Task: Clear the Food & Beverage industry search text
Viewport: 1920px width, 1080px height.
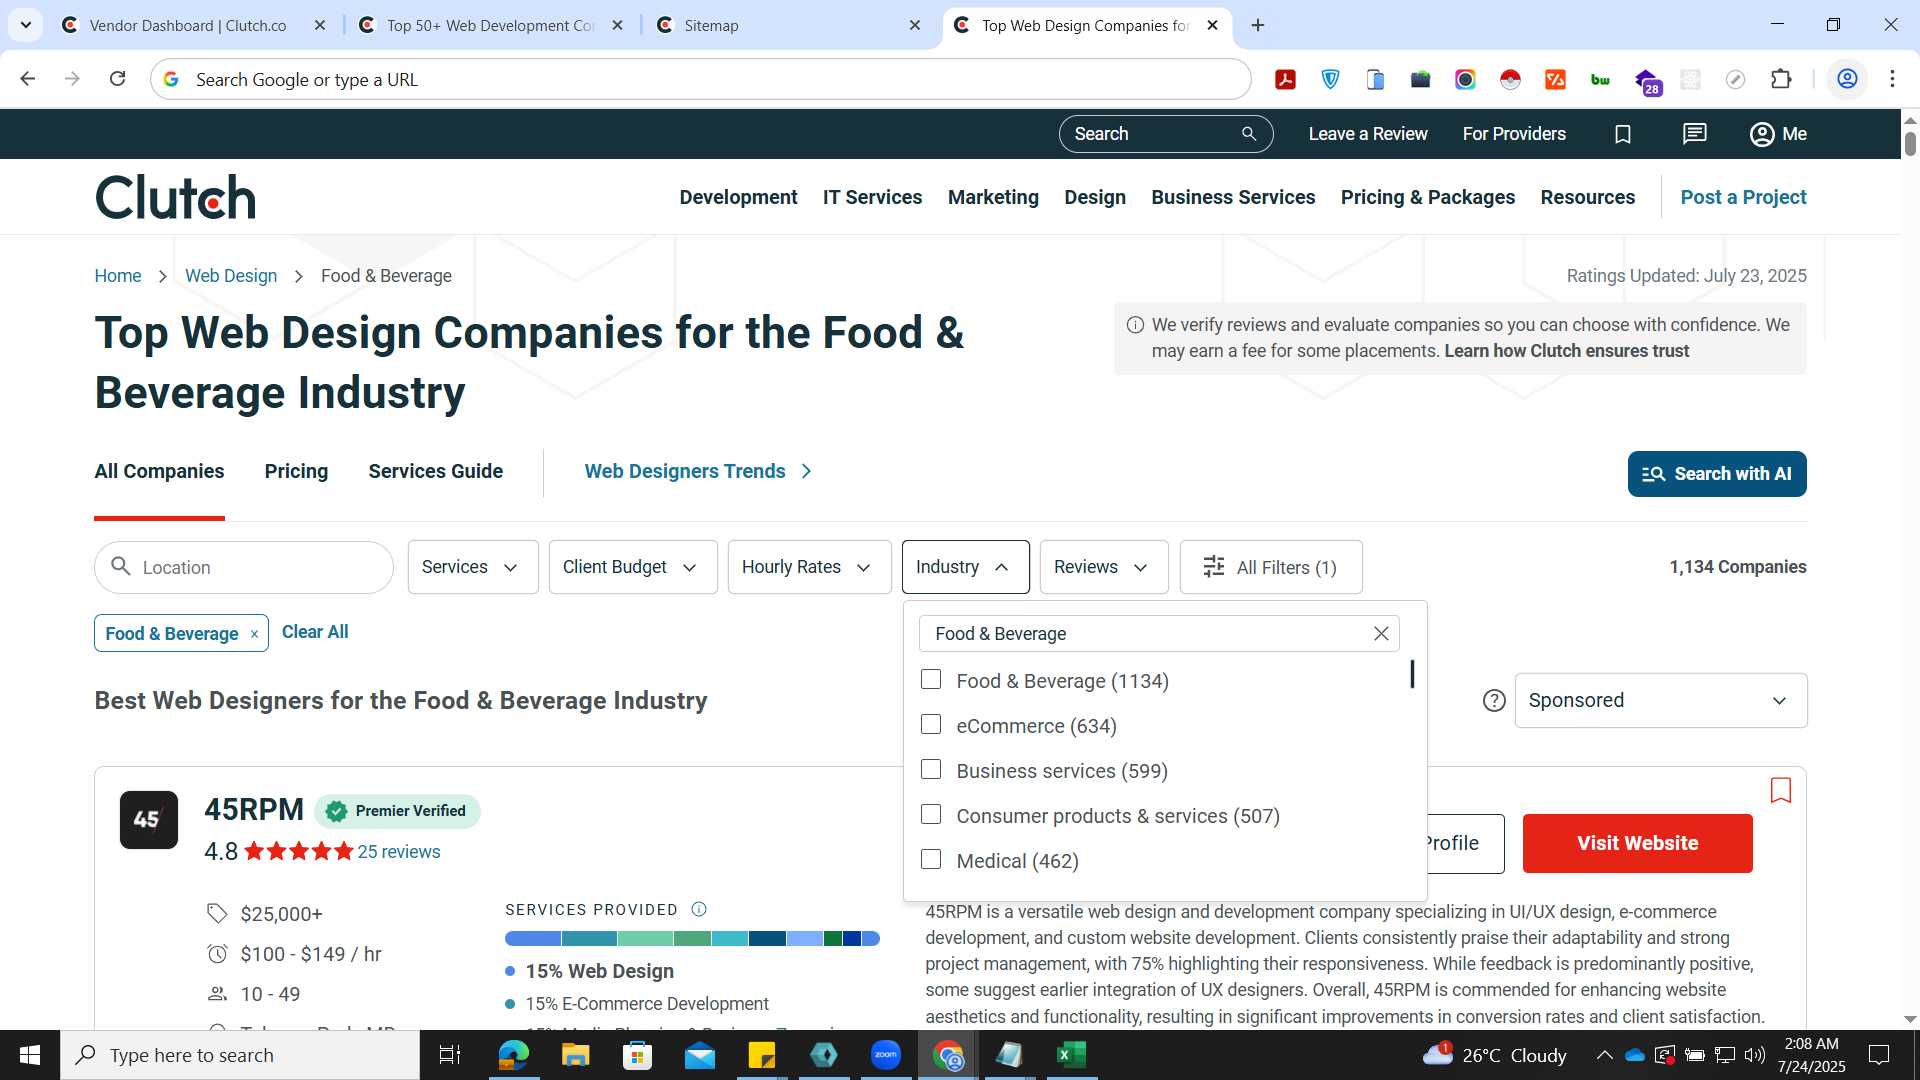Action: [1381, 634]
